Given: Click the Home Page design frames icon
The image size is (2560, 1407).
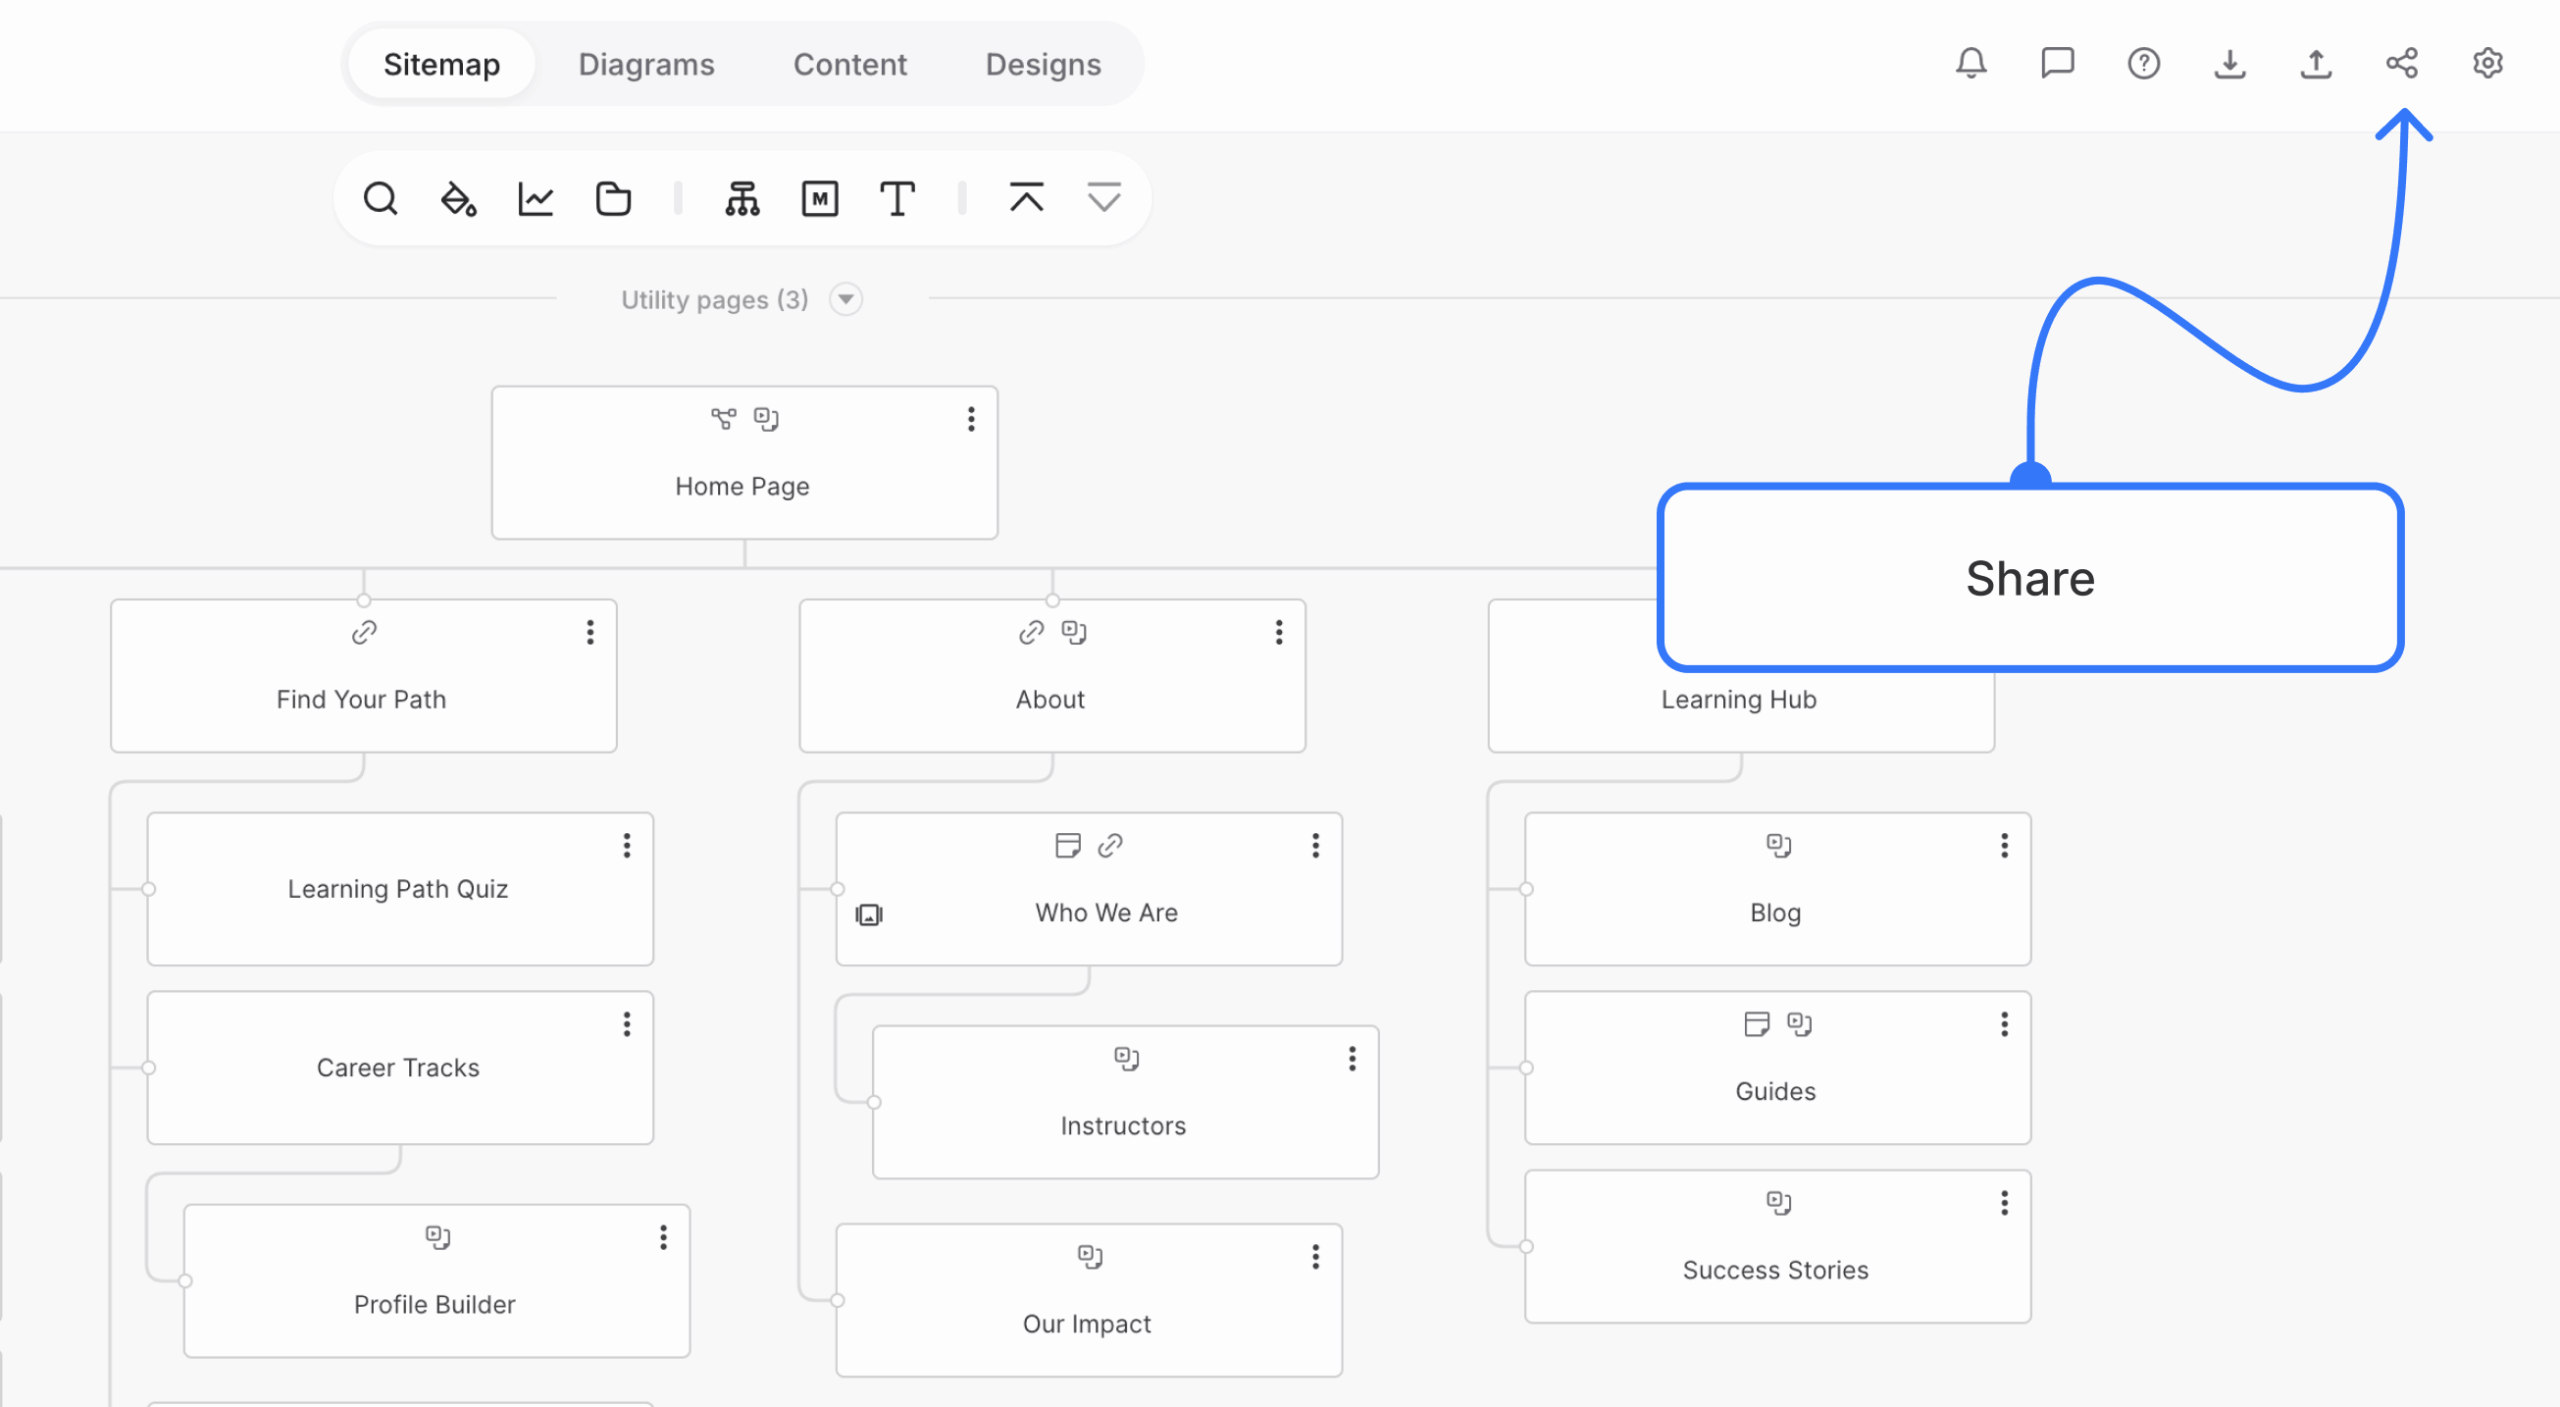Looking at the screenshot, I should [766, 418].
